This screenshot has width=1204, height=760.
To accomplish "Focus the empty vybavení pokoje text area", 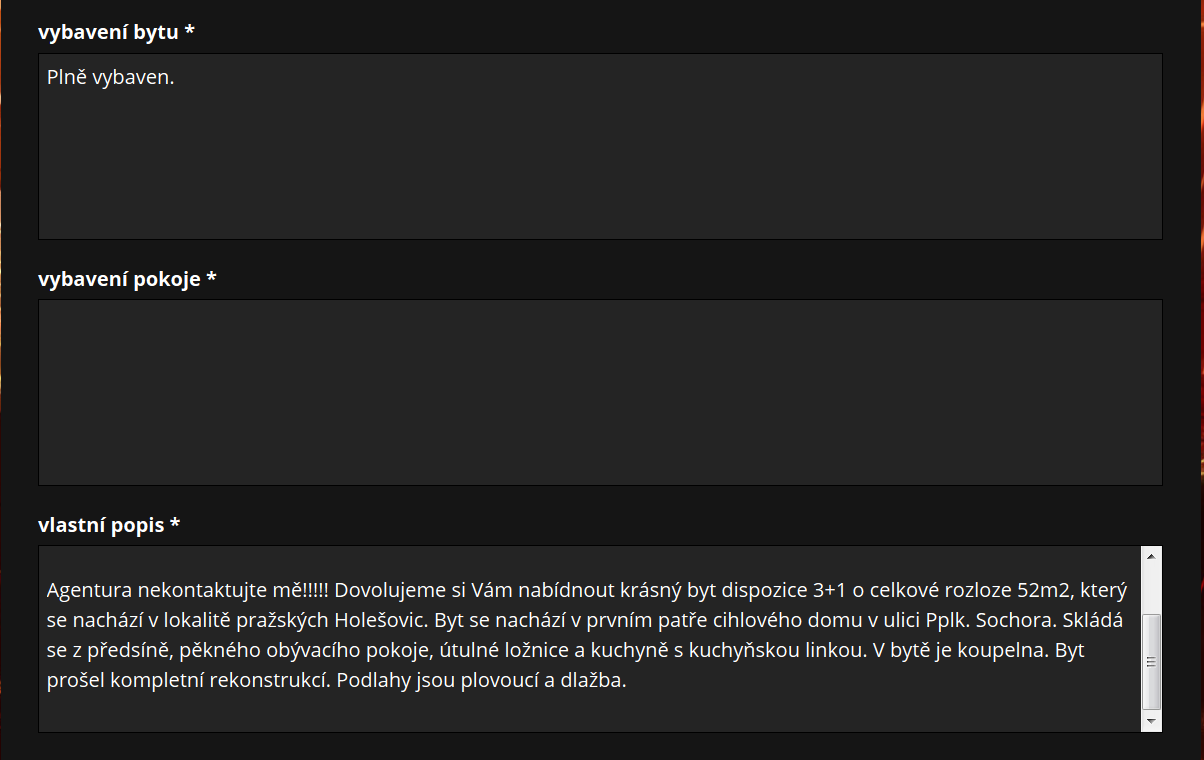I will tap(600, 392).
